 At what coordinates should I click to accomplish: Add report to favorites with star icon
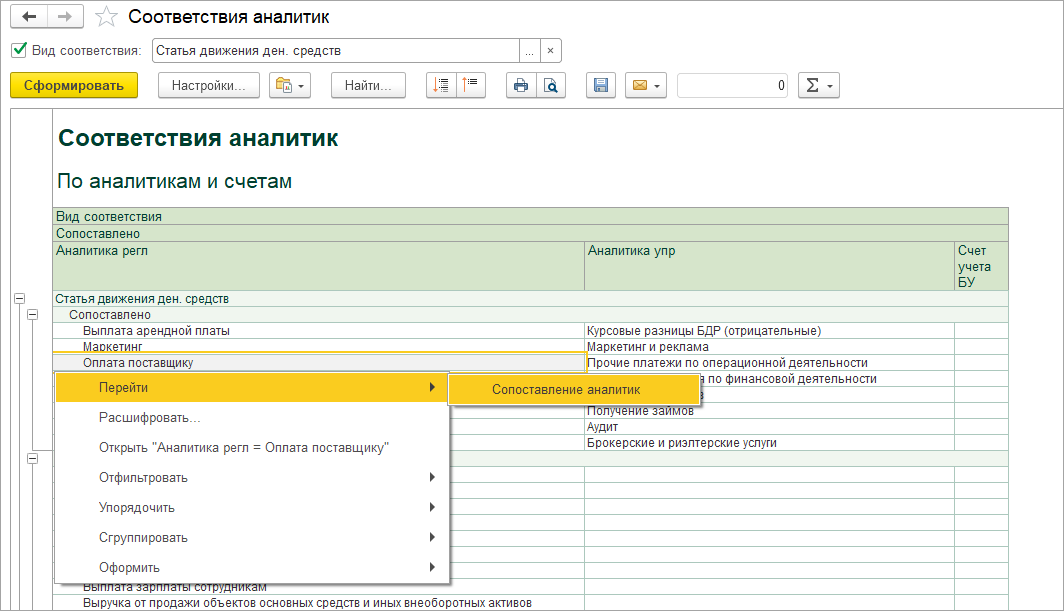106,17
